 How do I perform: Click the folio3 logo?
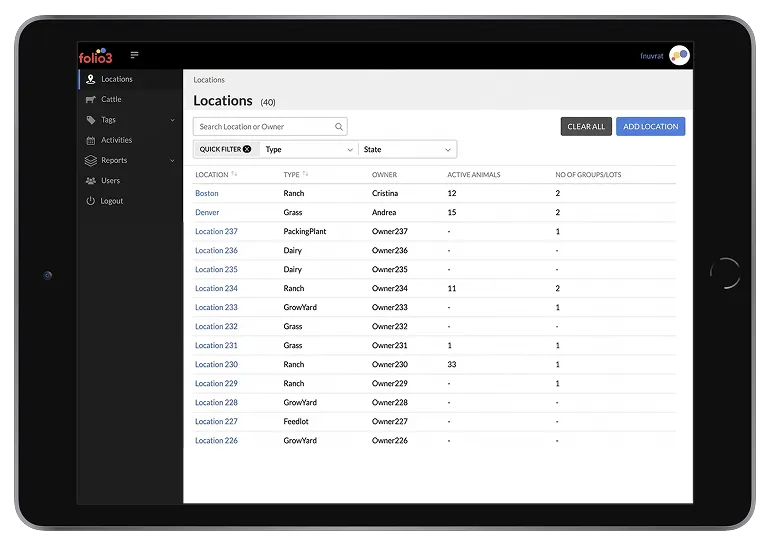(96, 56)
